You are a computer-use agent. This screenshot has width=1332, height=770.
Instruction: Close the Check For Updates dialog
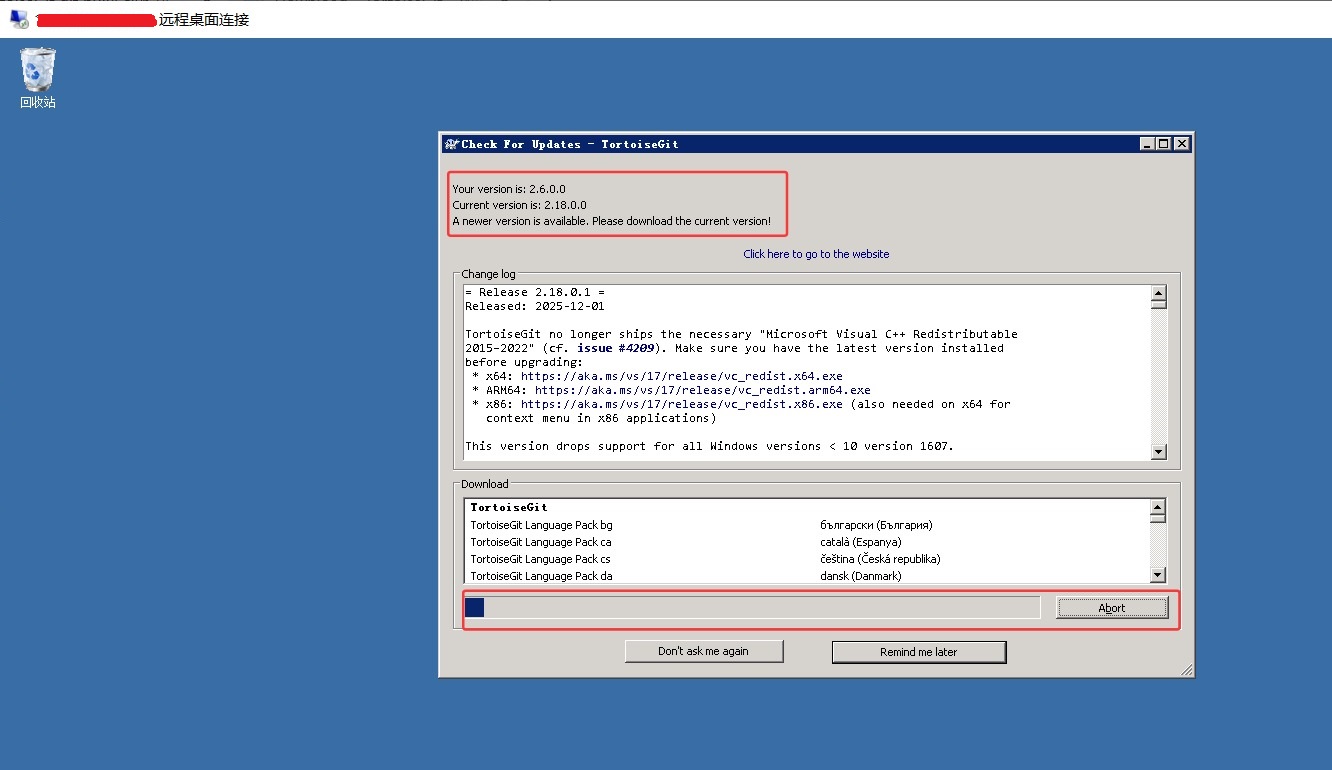[x=1181, y=144]
